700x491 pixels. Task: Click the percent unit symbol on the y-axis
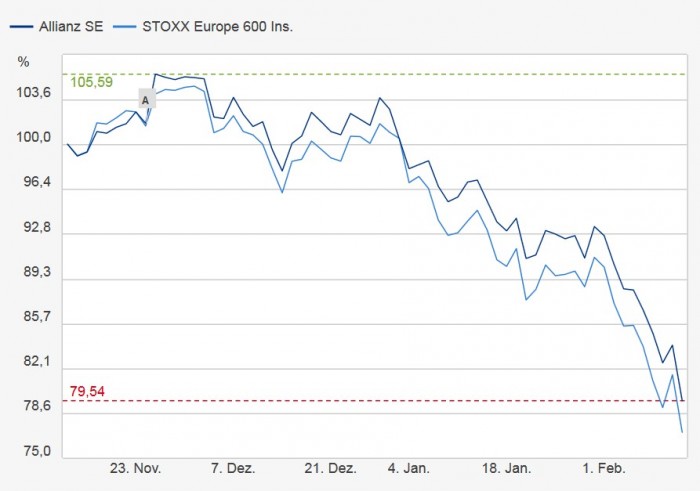(x=24, y=61)
